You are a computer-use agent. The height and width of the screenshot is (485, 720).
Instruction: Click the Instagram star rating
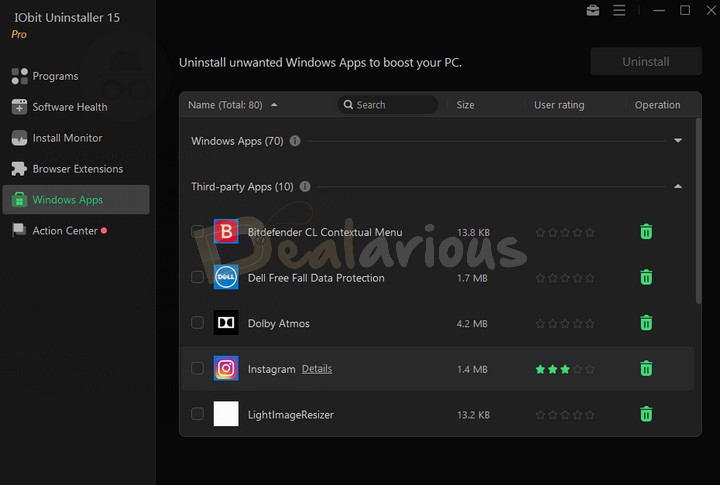click(x=565, y=369)
